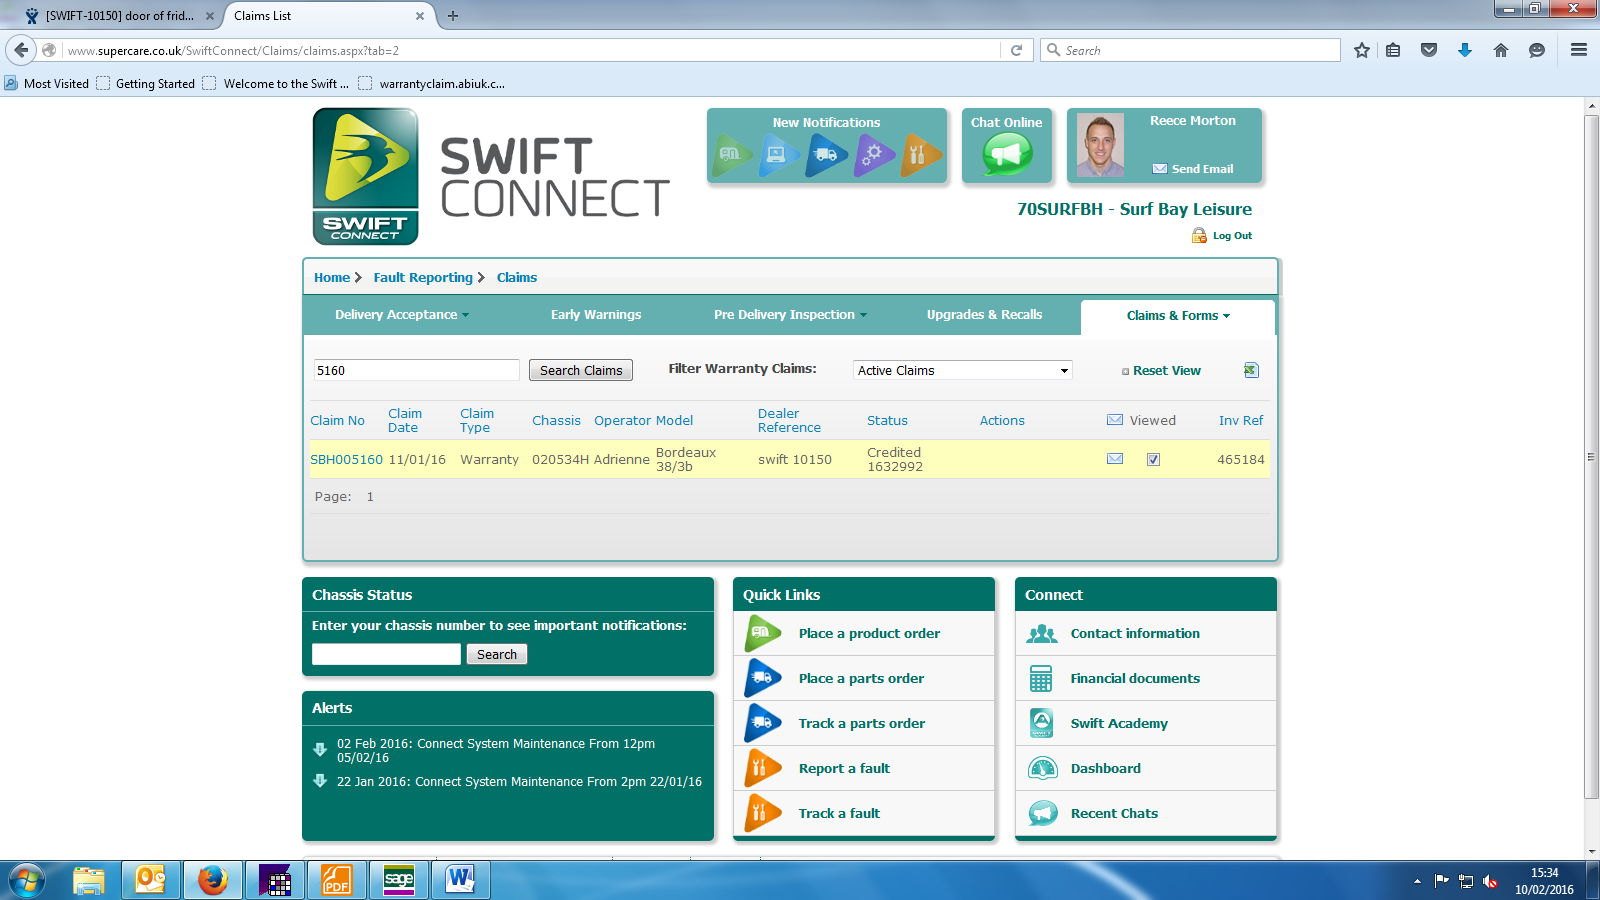This screenshot has width=1600, height=900.
Task: Click the chassis number input field
Action: click(386, 654)
